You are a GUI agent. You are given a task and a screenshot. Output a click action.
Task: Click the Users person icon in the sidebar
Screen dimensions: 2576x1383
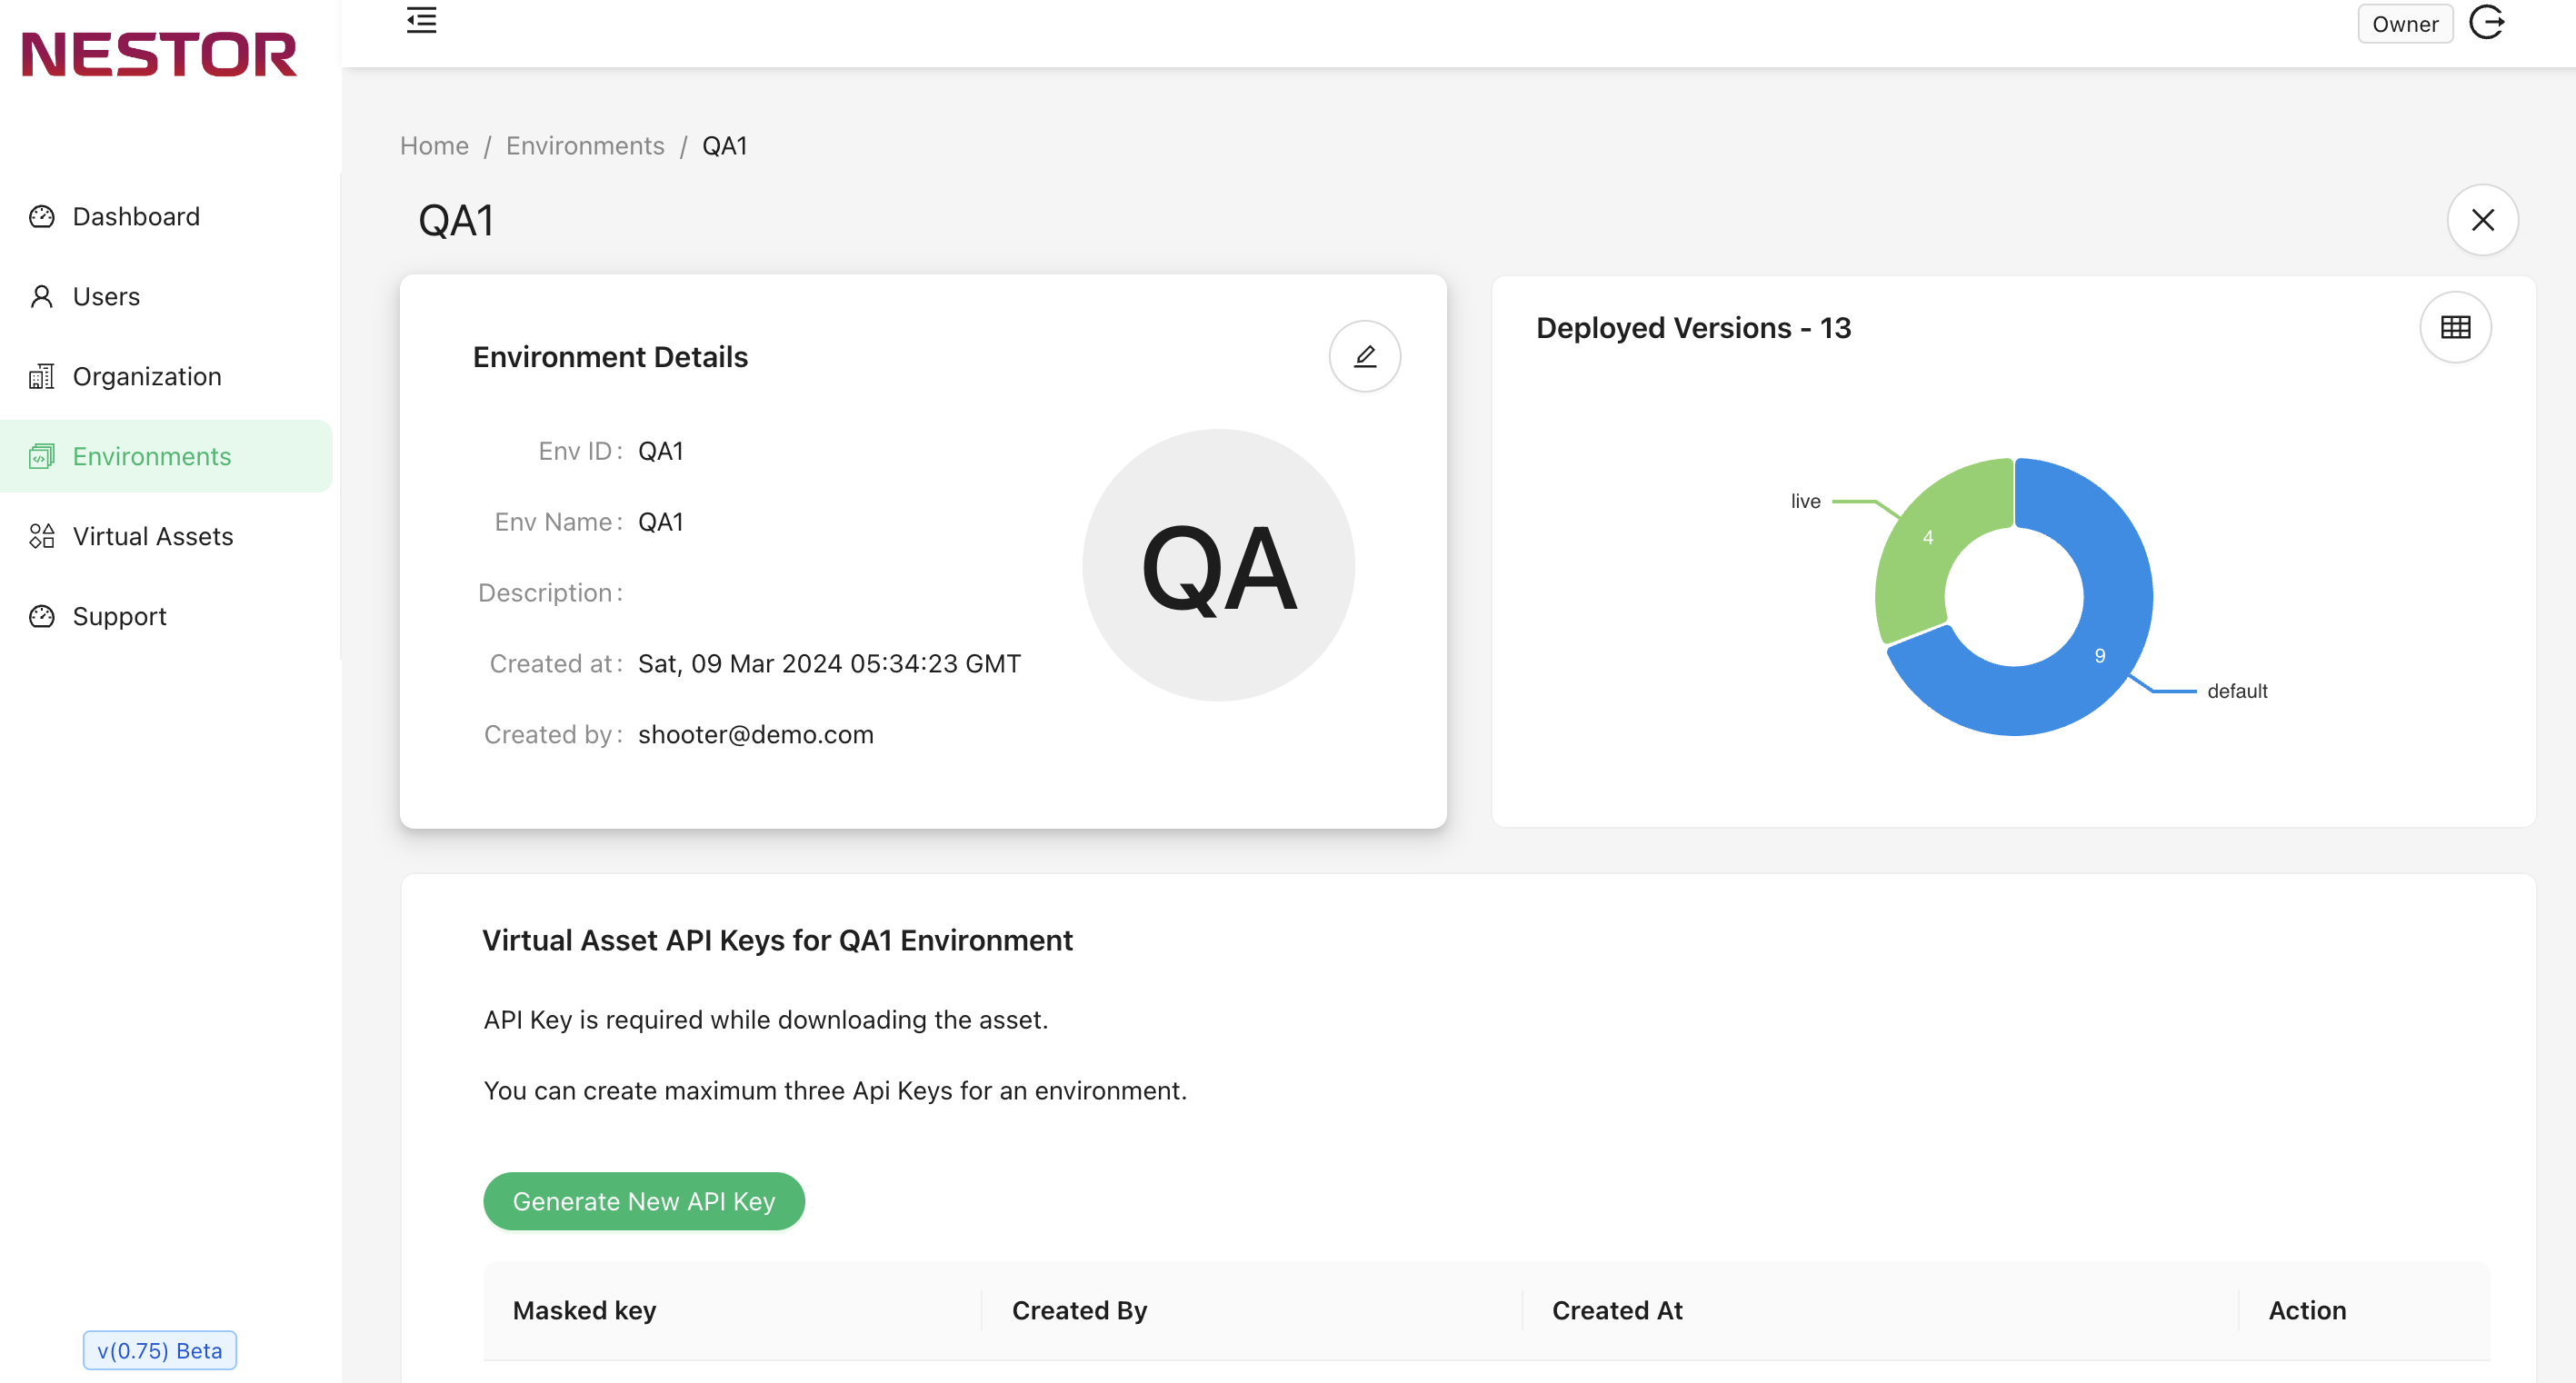tap(42, 296)
